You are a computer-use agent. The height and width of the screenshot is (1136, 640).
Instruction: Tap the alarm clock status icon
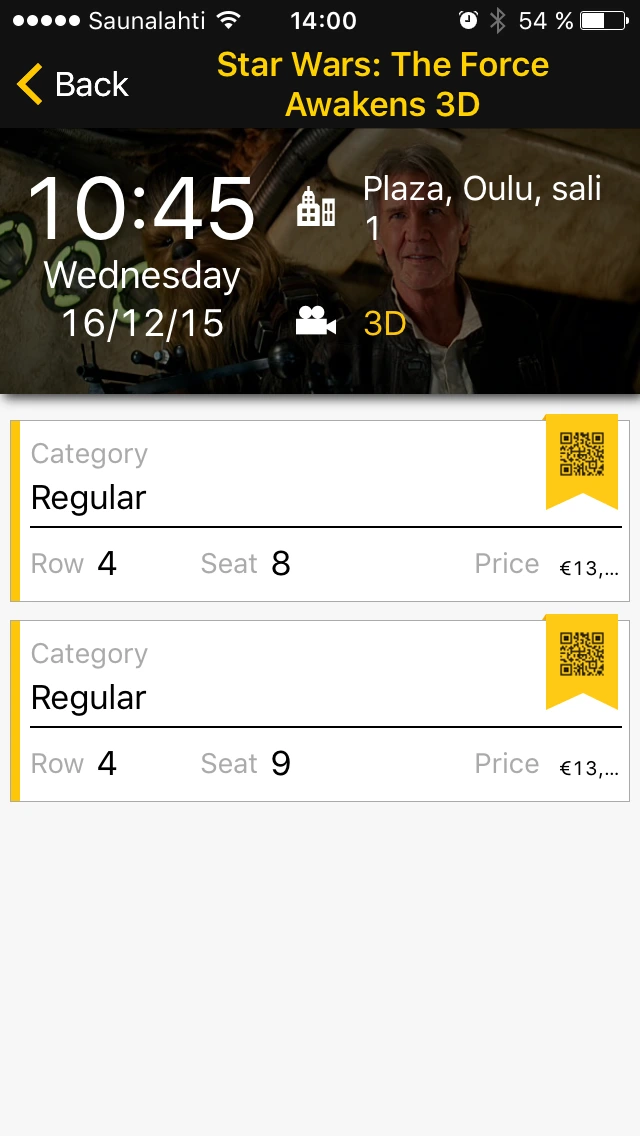point(468,20)
